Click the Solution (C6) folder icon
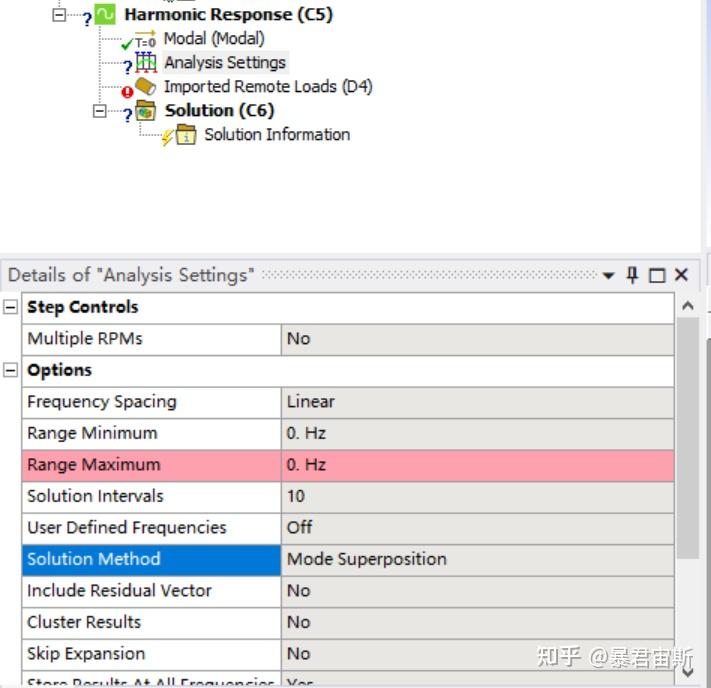711x688 pixels. pyautogui.click(x=146, y=111)
